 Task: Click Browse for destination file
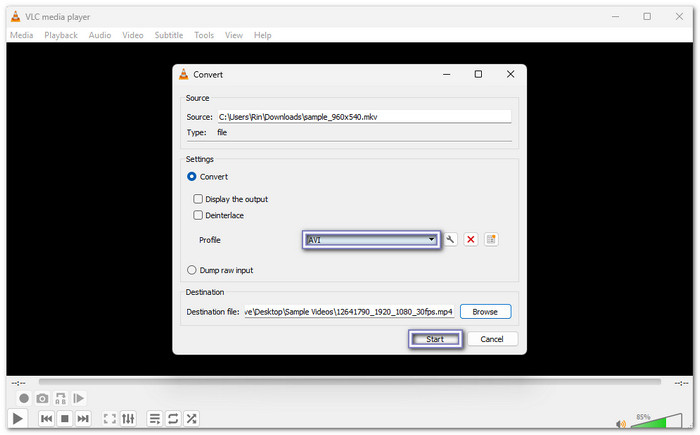pyautogui.click(x=485, y=312)
